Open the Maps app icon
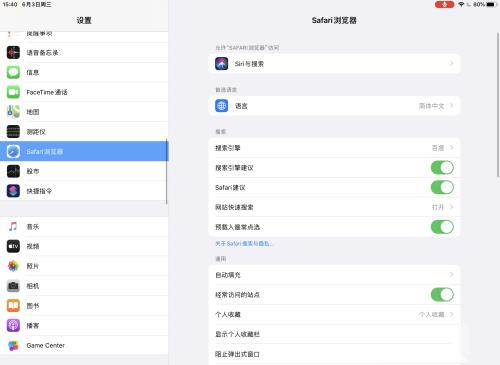Screen dimensions: 500x365 point(13,112)
